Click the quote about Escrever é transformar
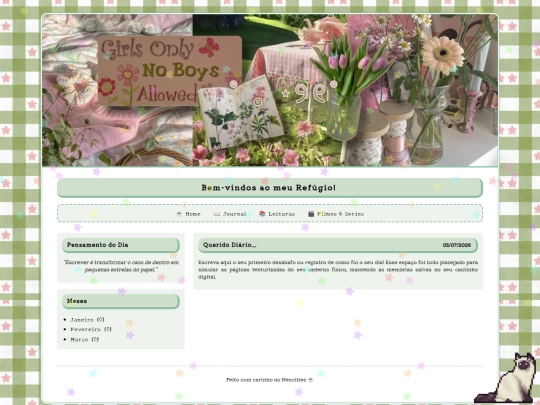540x405 pixels. click(x=121, y=266)
